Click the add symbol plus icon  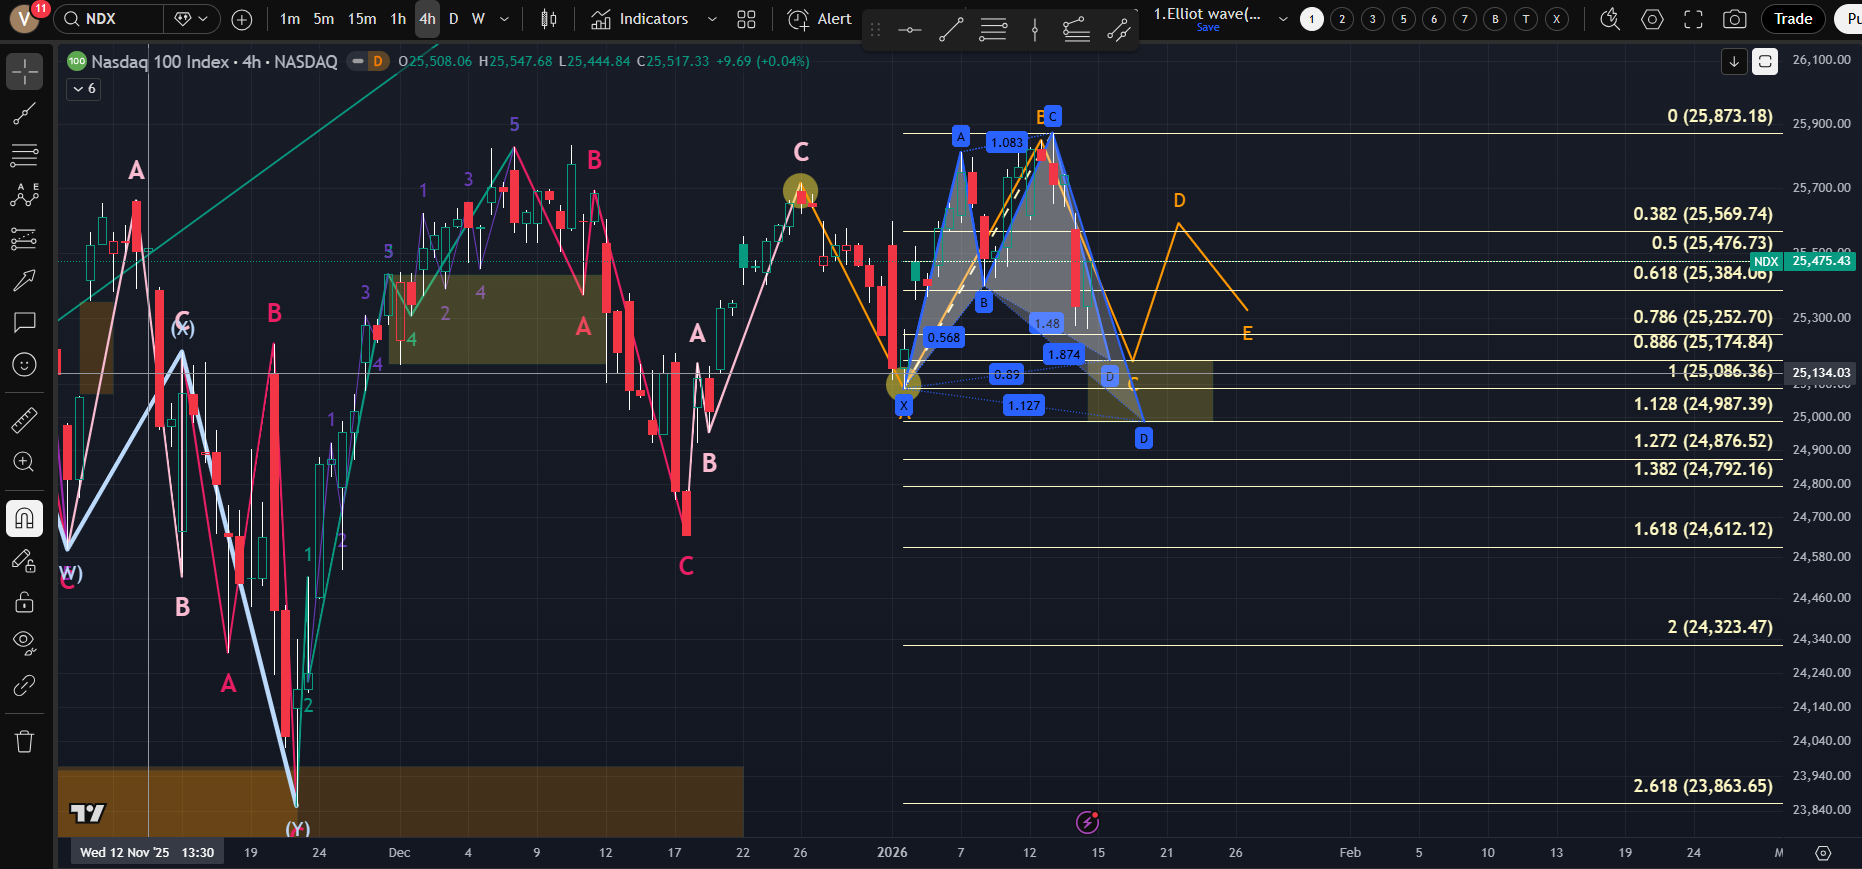click(241, 19)
